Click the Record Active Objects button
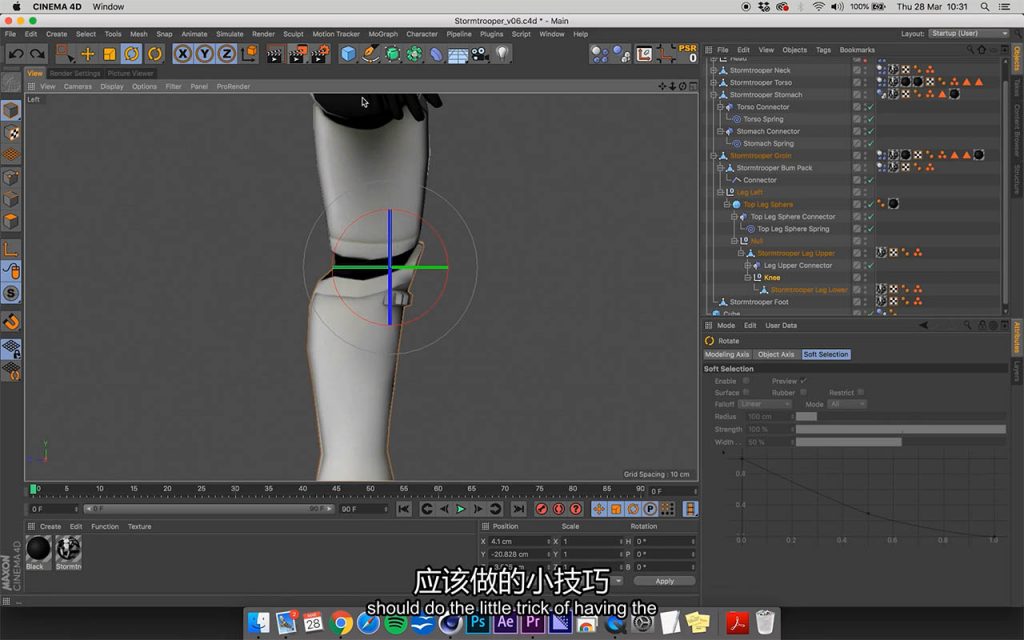Image resolution: width=1024 pixels, height=640 pixels. (541, 509)
